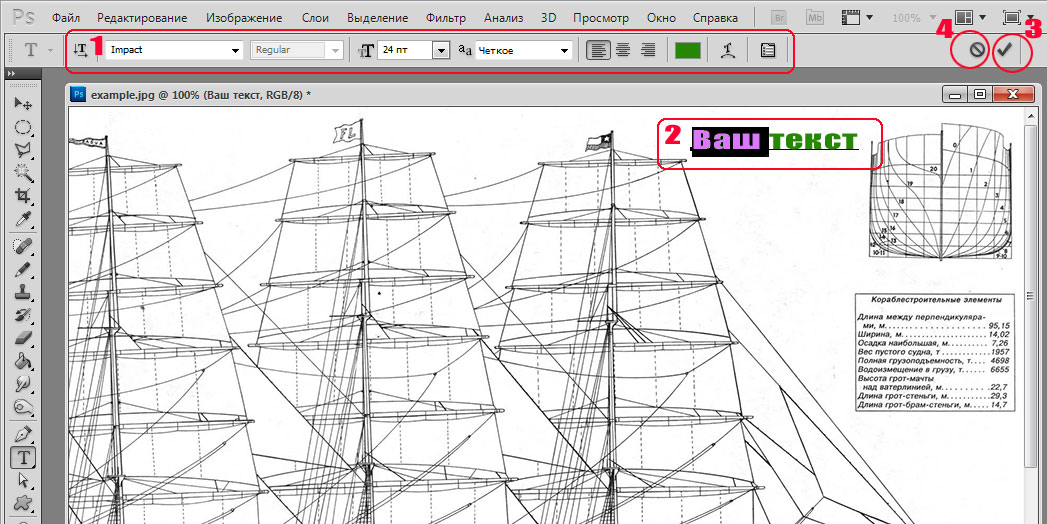Click the green text color swatch
The width and height of the screenshot is (1047, 524).
(687, 50)
